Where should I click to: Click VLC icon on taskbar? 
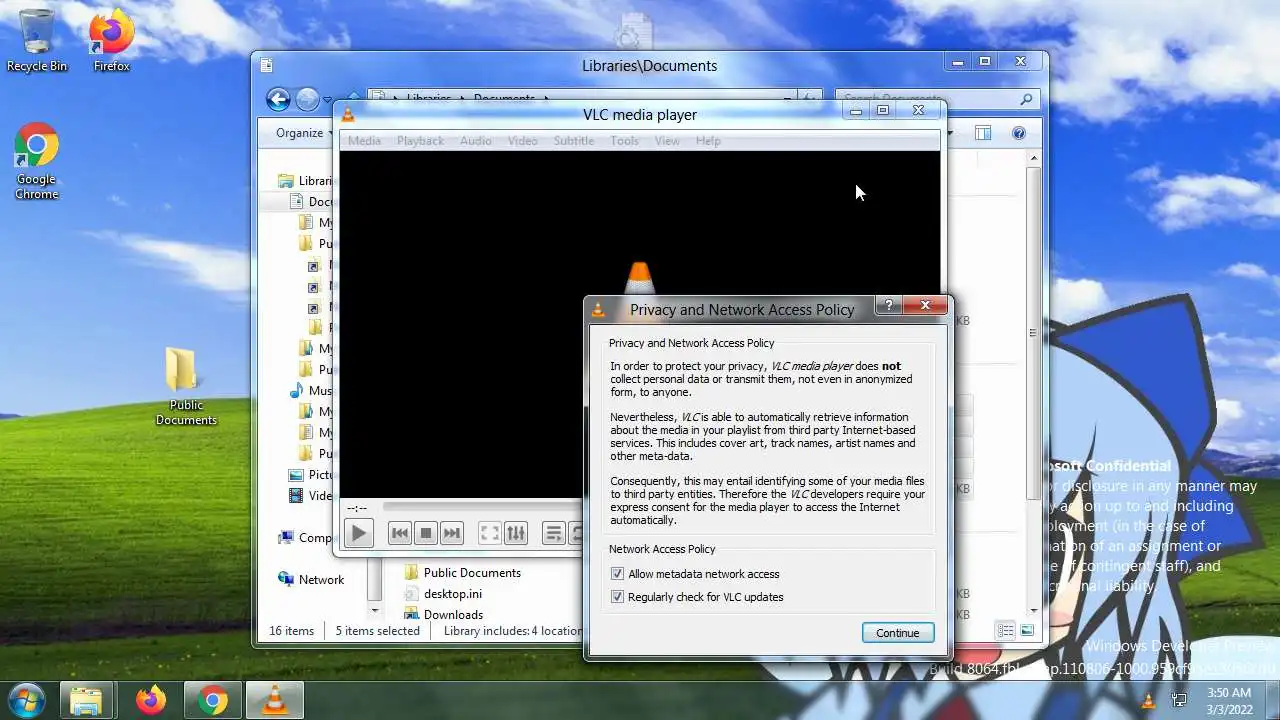[x=274, y=701]
